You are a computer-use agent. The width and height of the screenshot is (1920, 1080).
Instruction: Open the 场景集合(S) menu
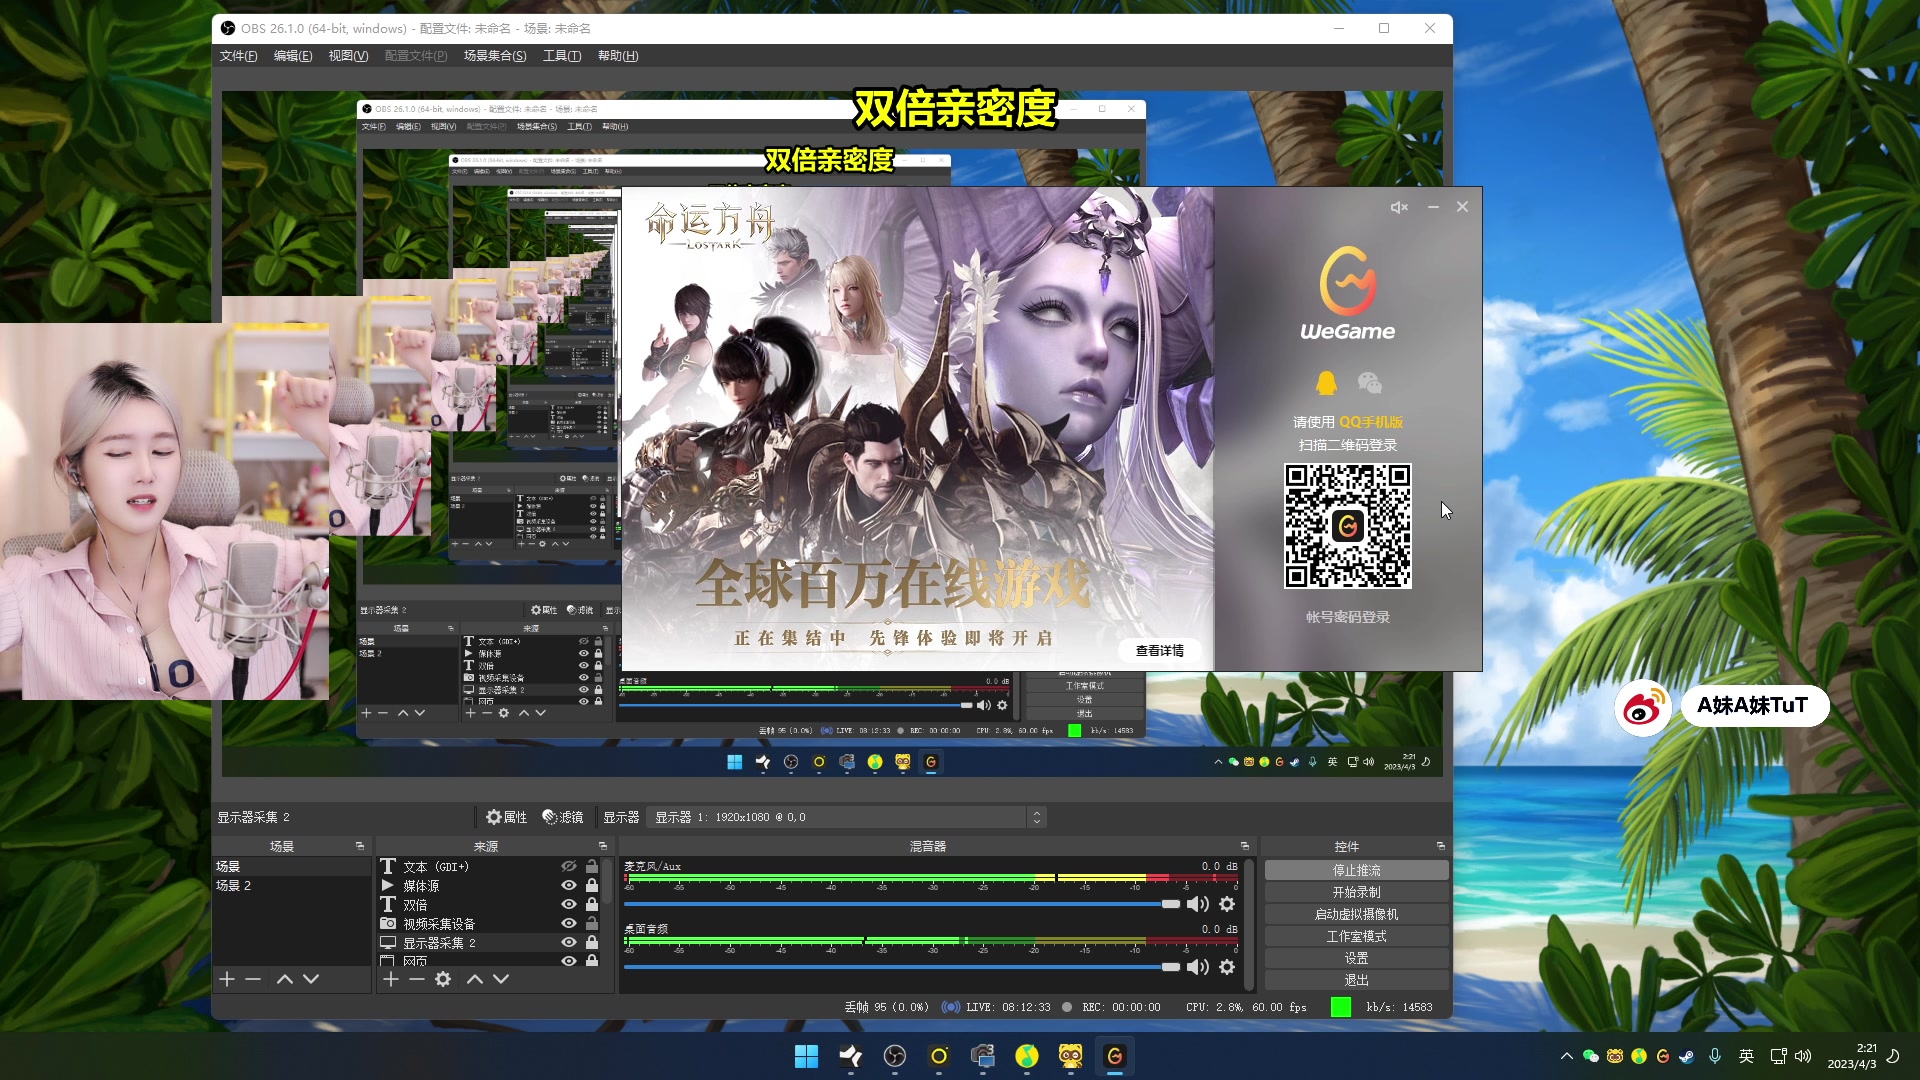point(495,56)
